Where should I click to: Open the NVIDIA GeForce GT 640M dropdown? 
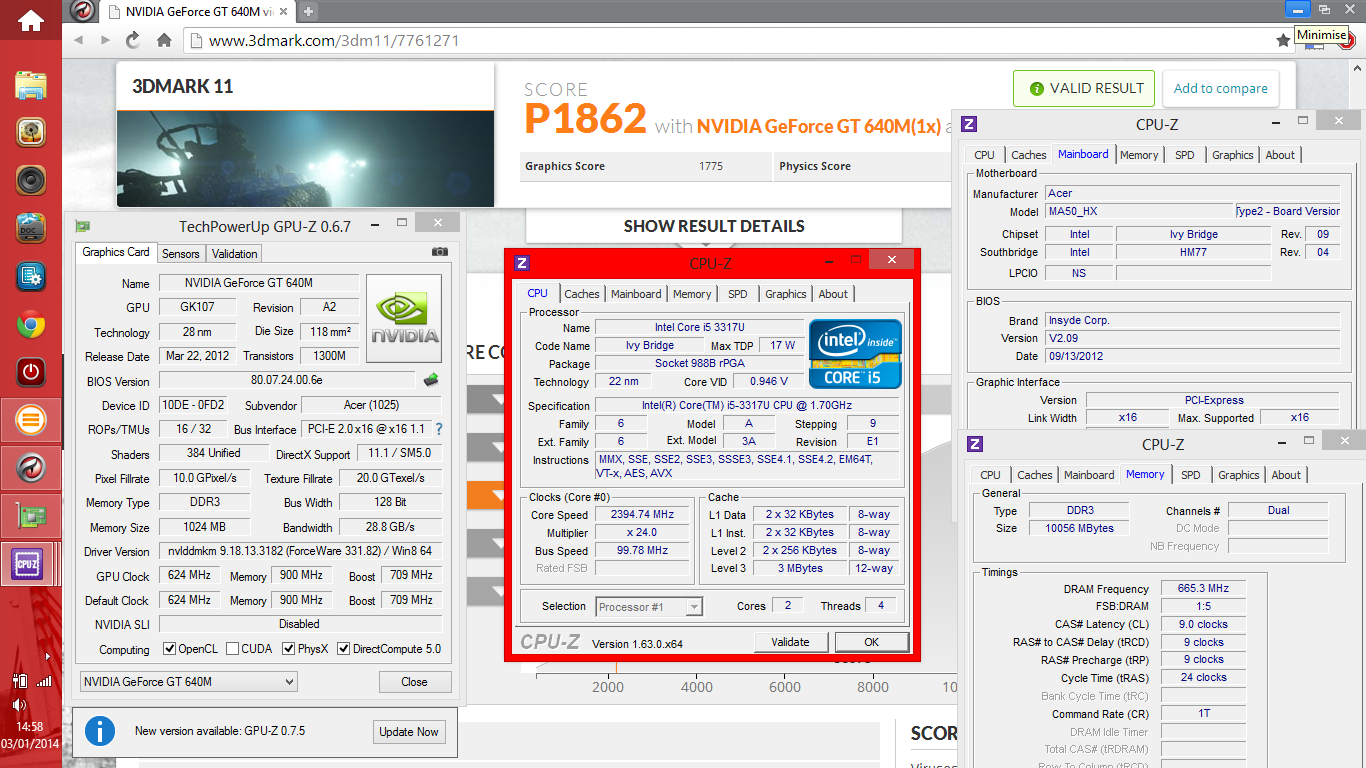tap(188, 682)
